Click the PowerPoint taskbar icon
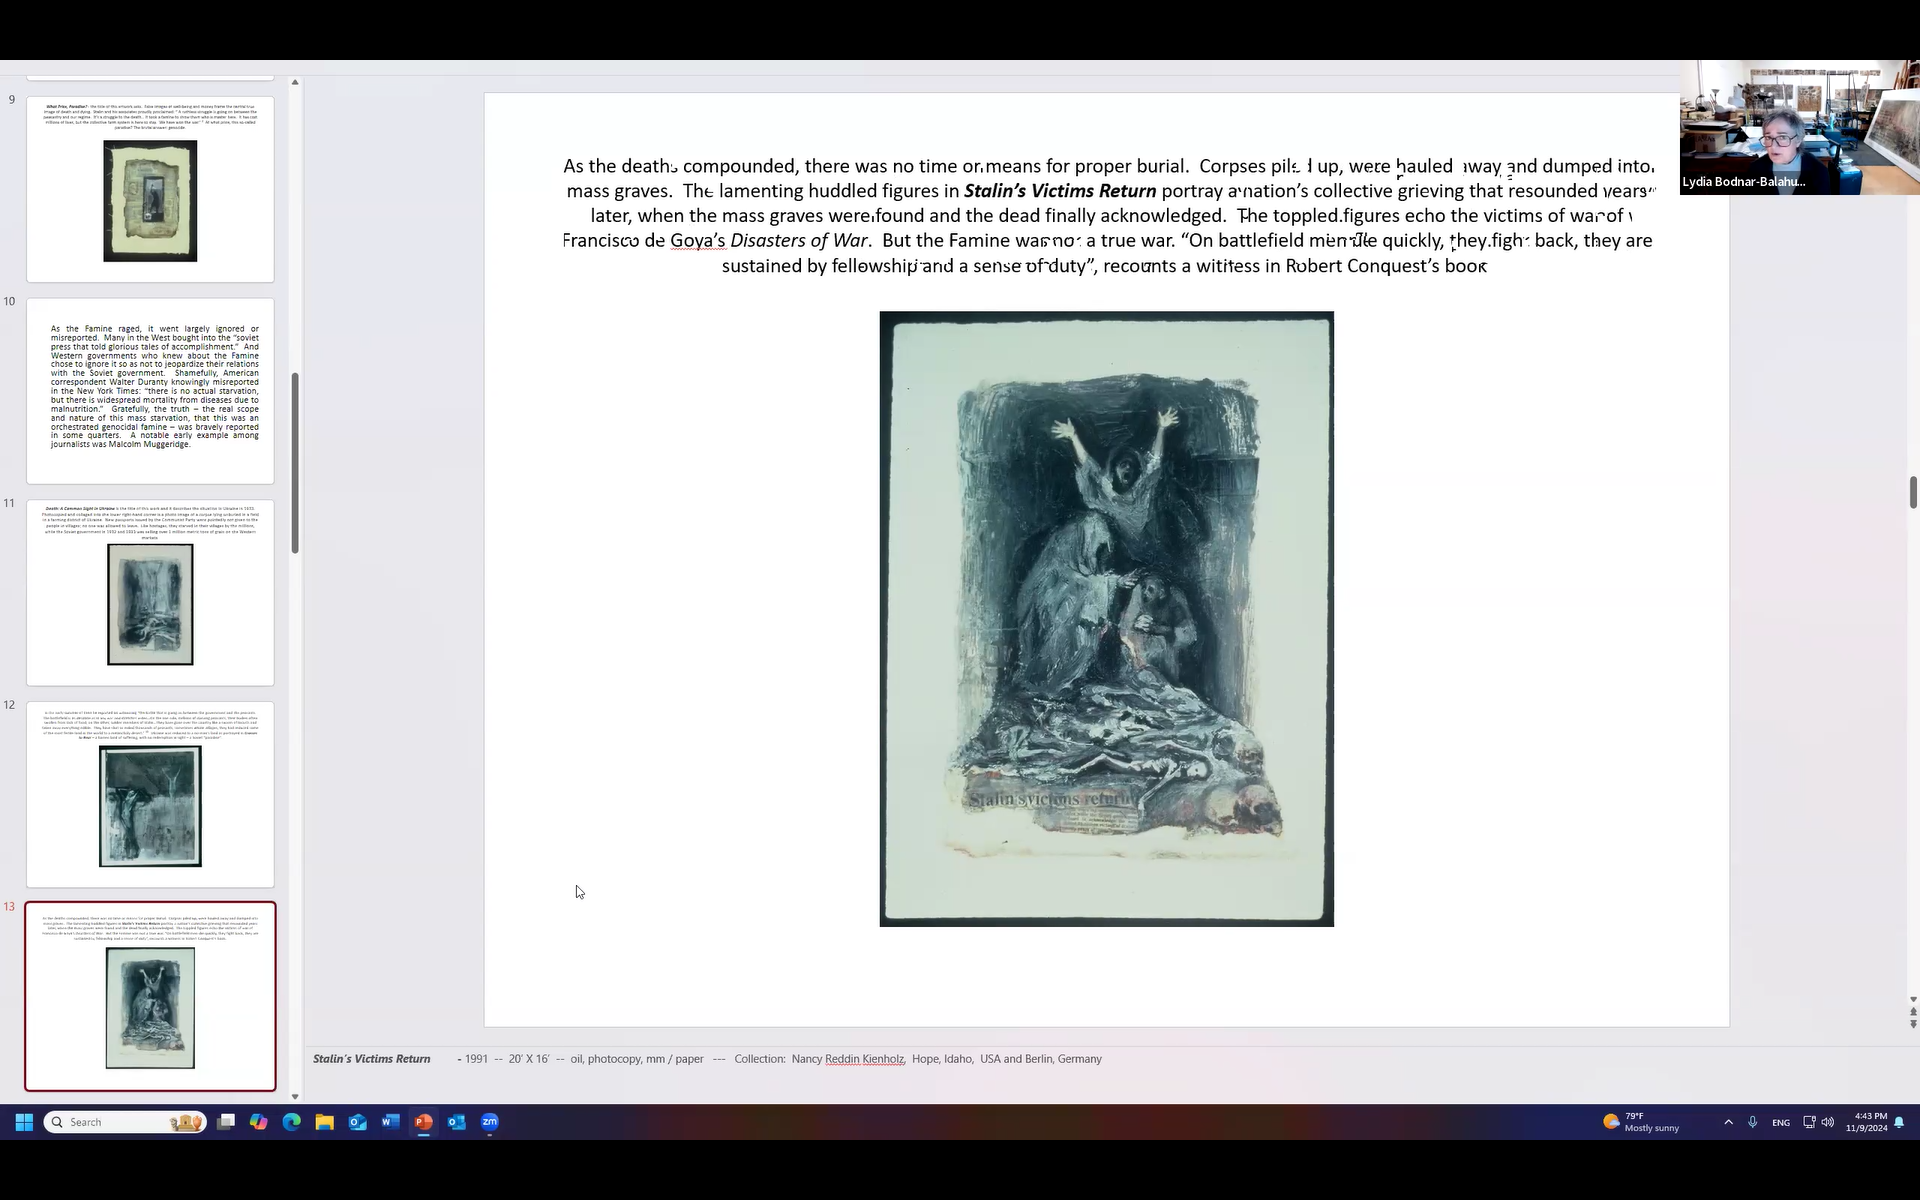This screenshot has width=1920, height=1200. click(423, 1122)
